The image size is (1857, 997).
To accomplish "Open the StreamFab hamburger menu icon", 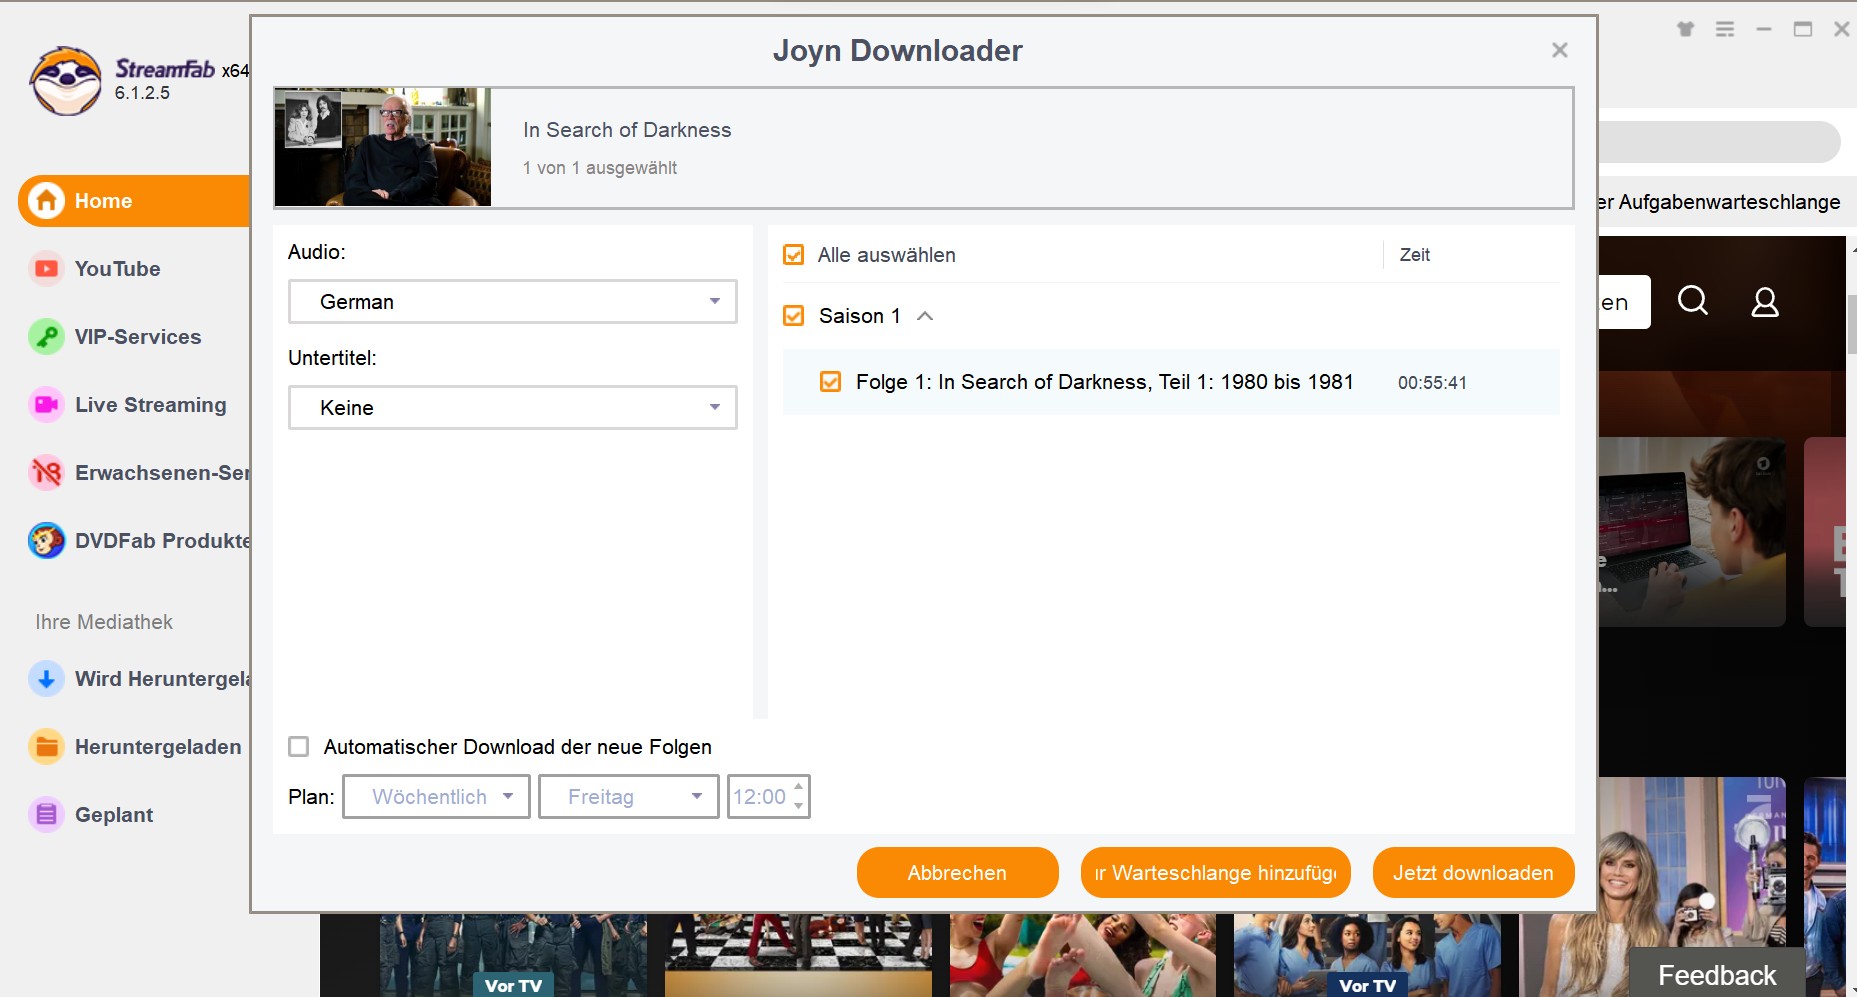I will 1725,29.
